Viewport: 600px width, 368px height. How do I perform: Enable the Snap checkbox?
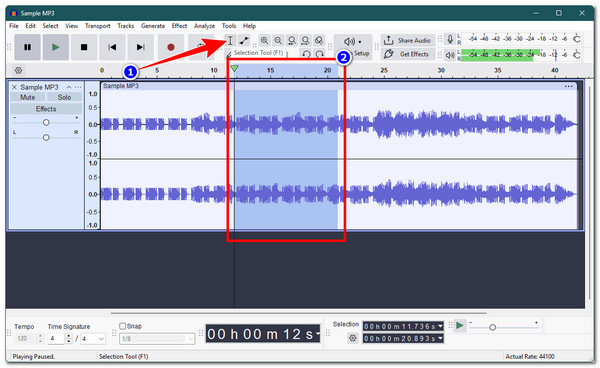122,326
